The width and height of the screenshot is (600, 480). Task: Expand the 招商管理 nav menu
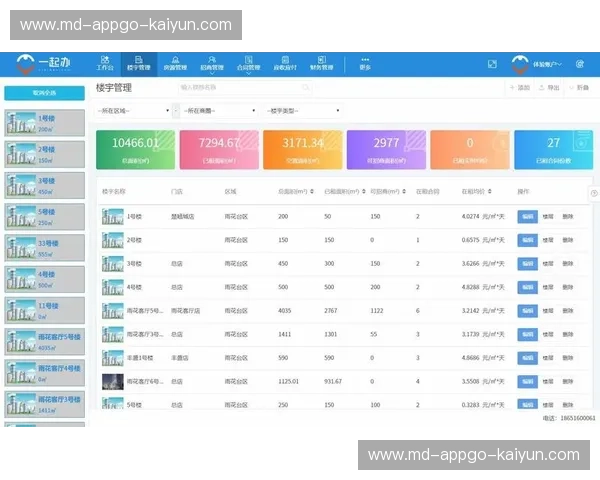click(x=212, y=64)
